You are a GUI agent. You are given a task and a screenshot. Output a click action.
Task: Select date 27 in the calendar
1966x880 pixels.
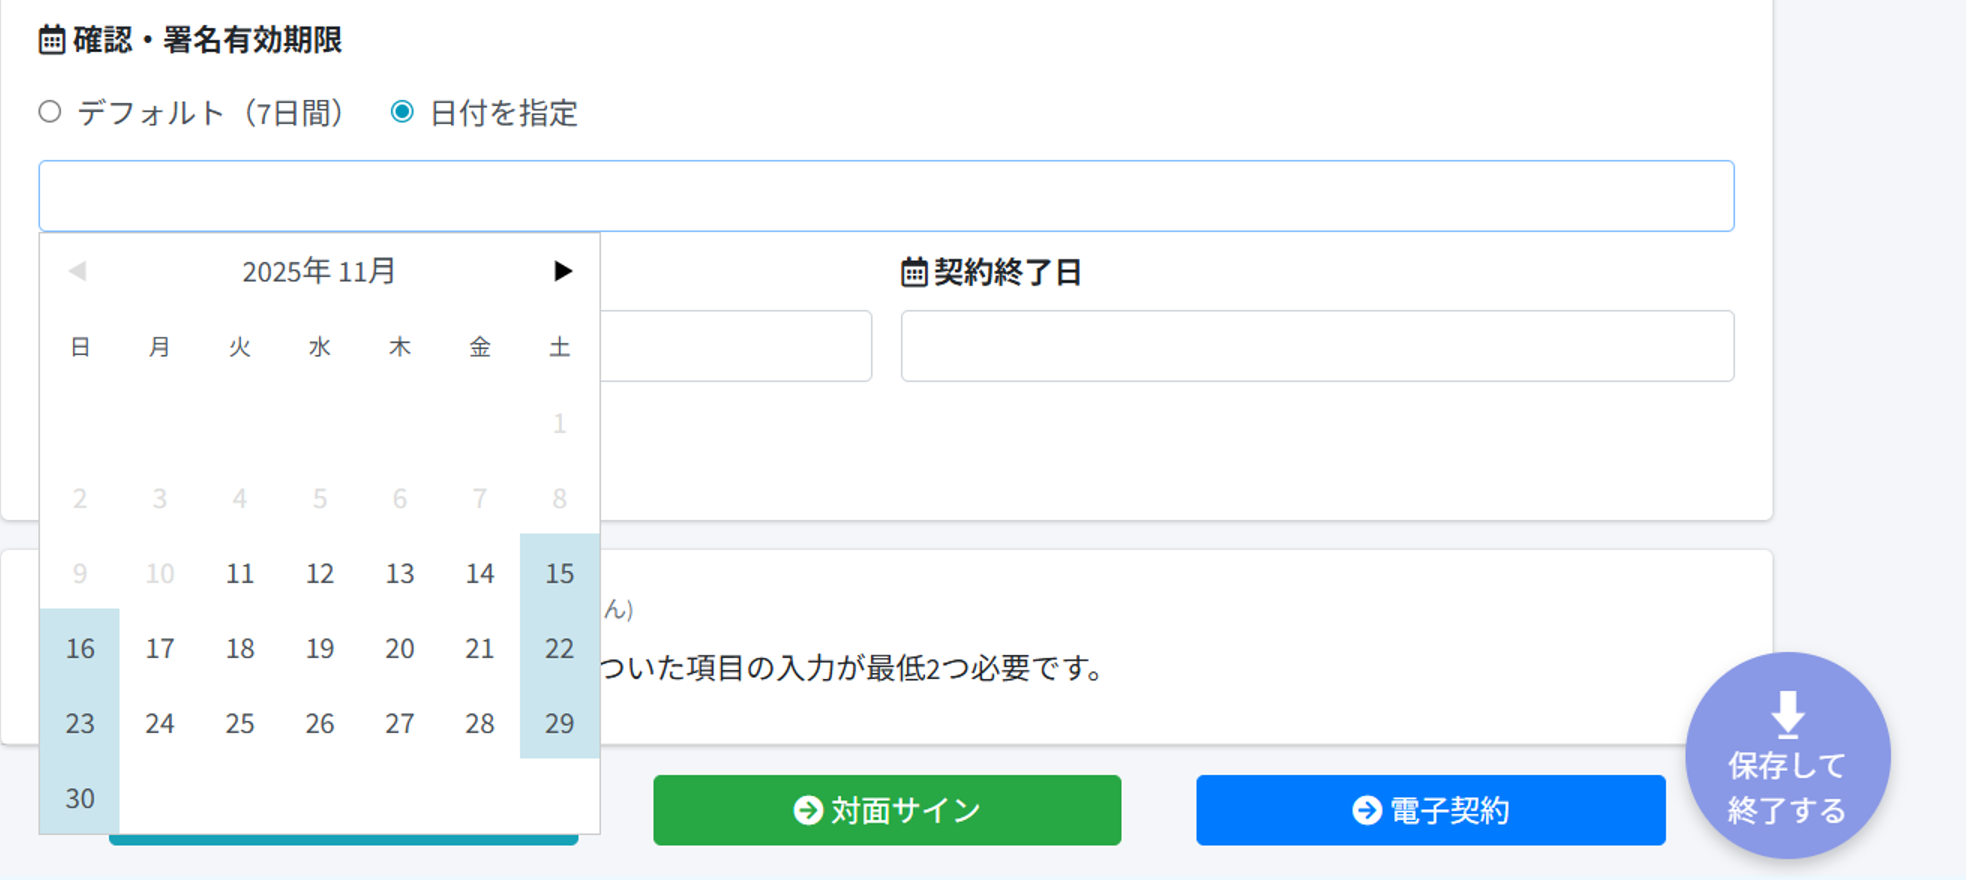coord(399,723)
